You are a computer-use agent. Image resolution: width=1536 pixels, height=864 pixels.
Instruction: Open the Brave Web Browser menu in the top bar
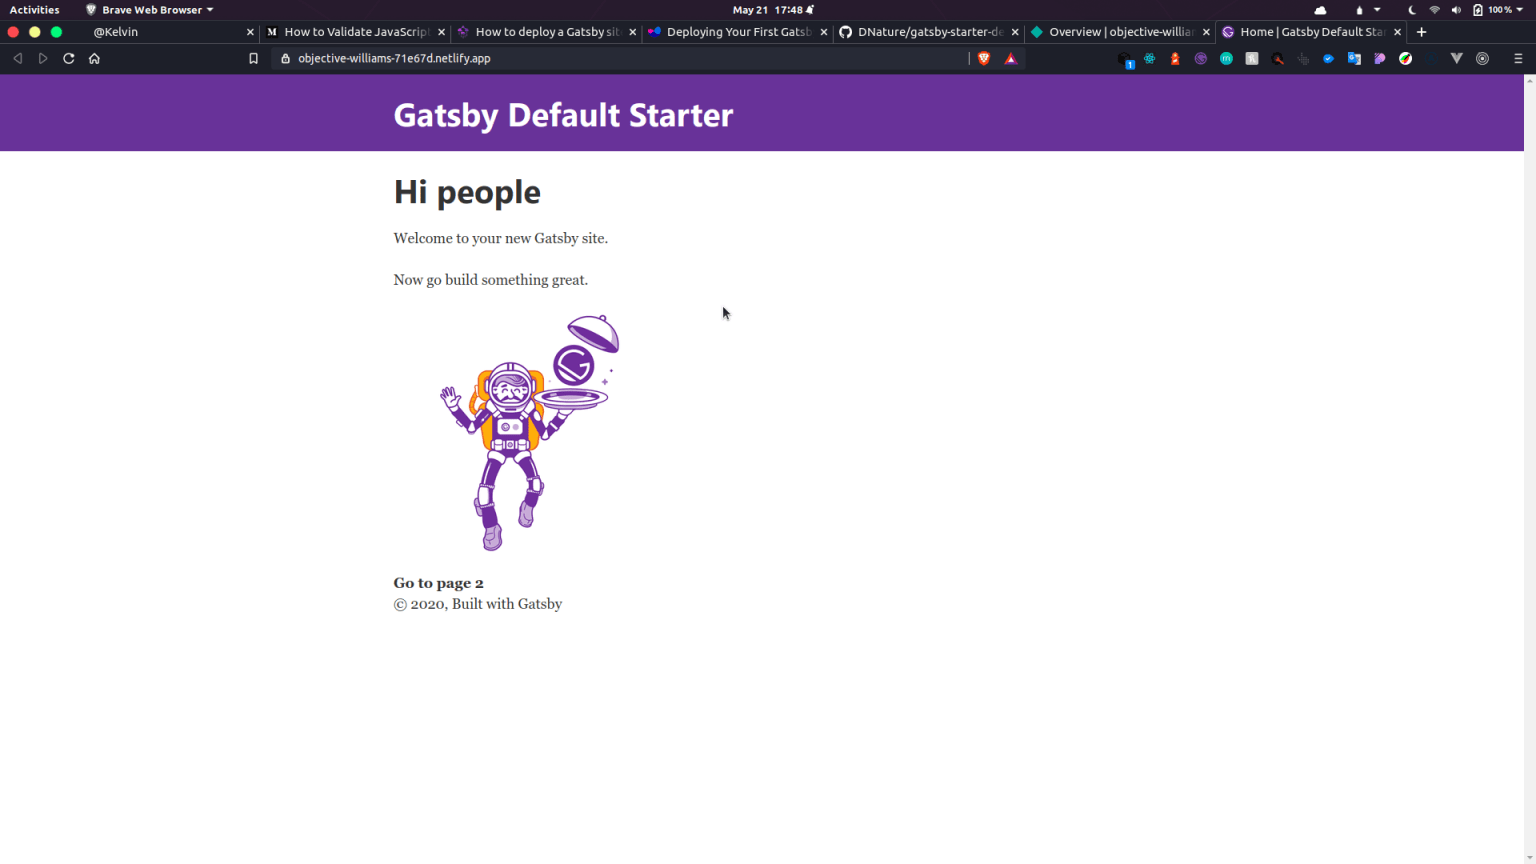coord(148,9)
